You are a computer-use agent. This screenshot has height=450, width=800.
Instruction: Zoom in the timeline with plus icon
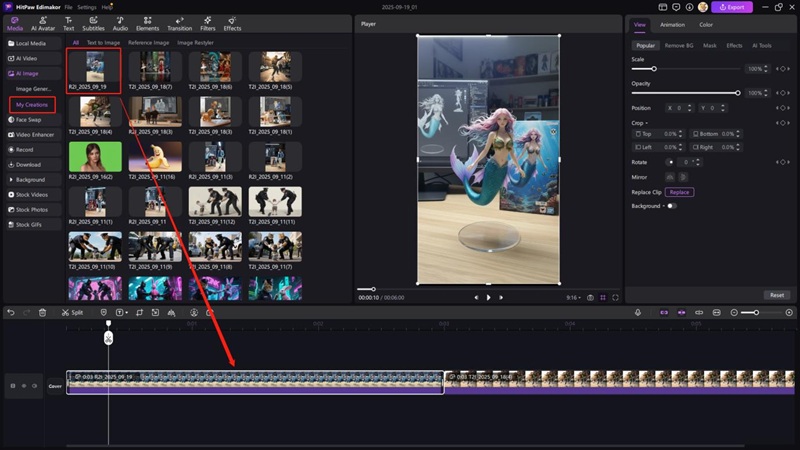789,312
